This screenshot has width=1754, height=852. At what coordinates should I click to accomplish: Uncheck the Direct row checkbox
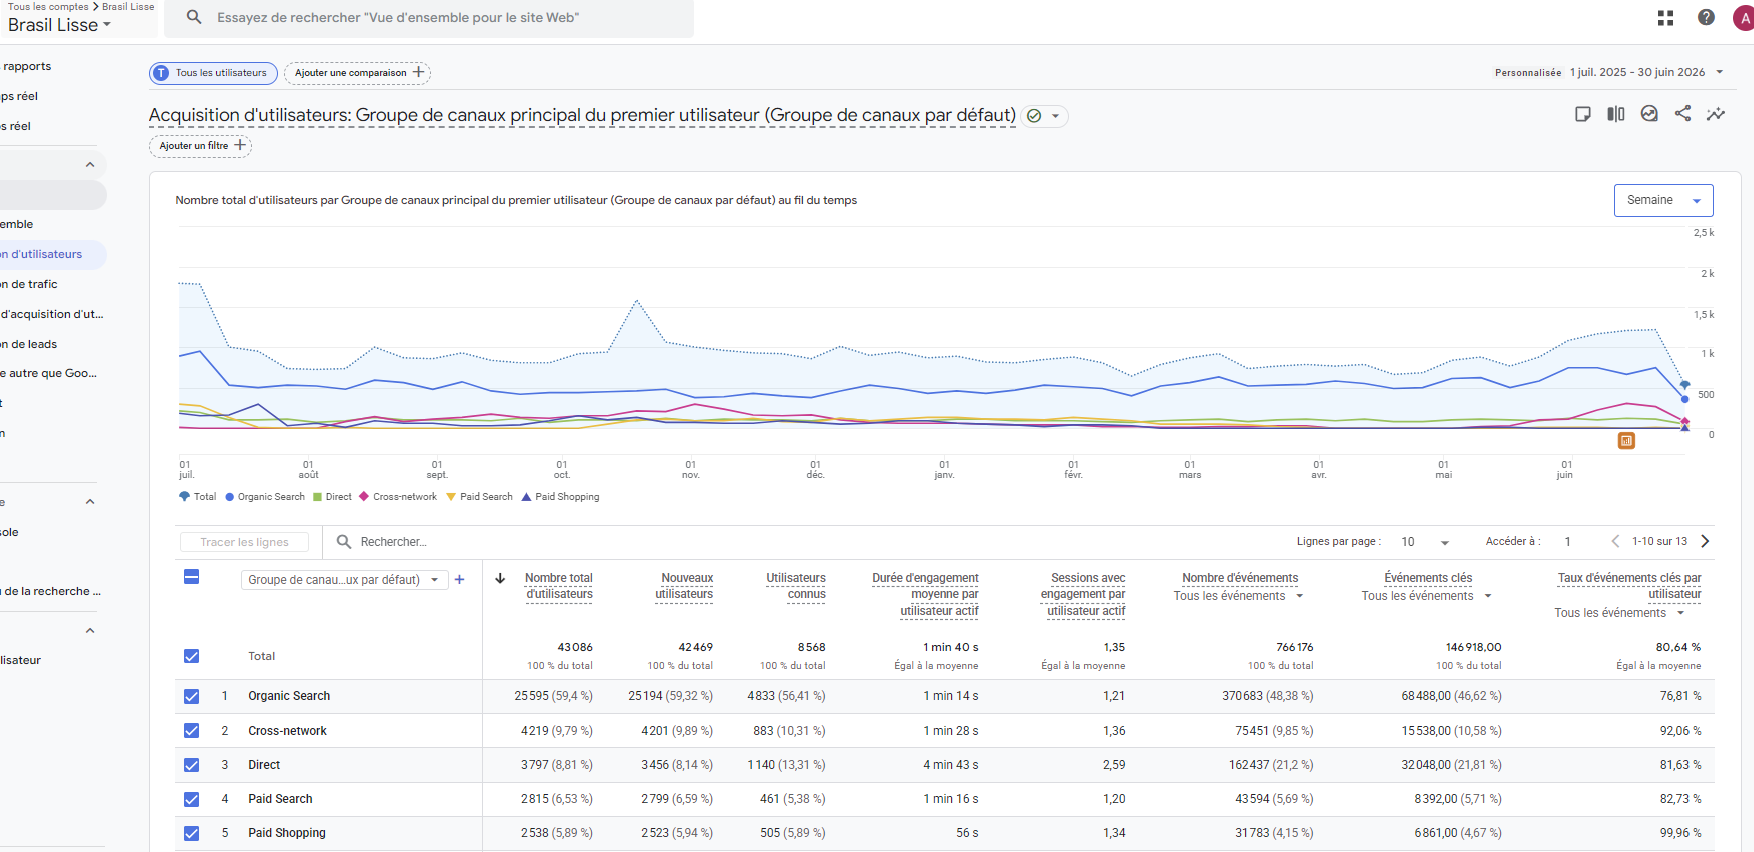point(192,765)
